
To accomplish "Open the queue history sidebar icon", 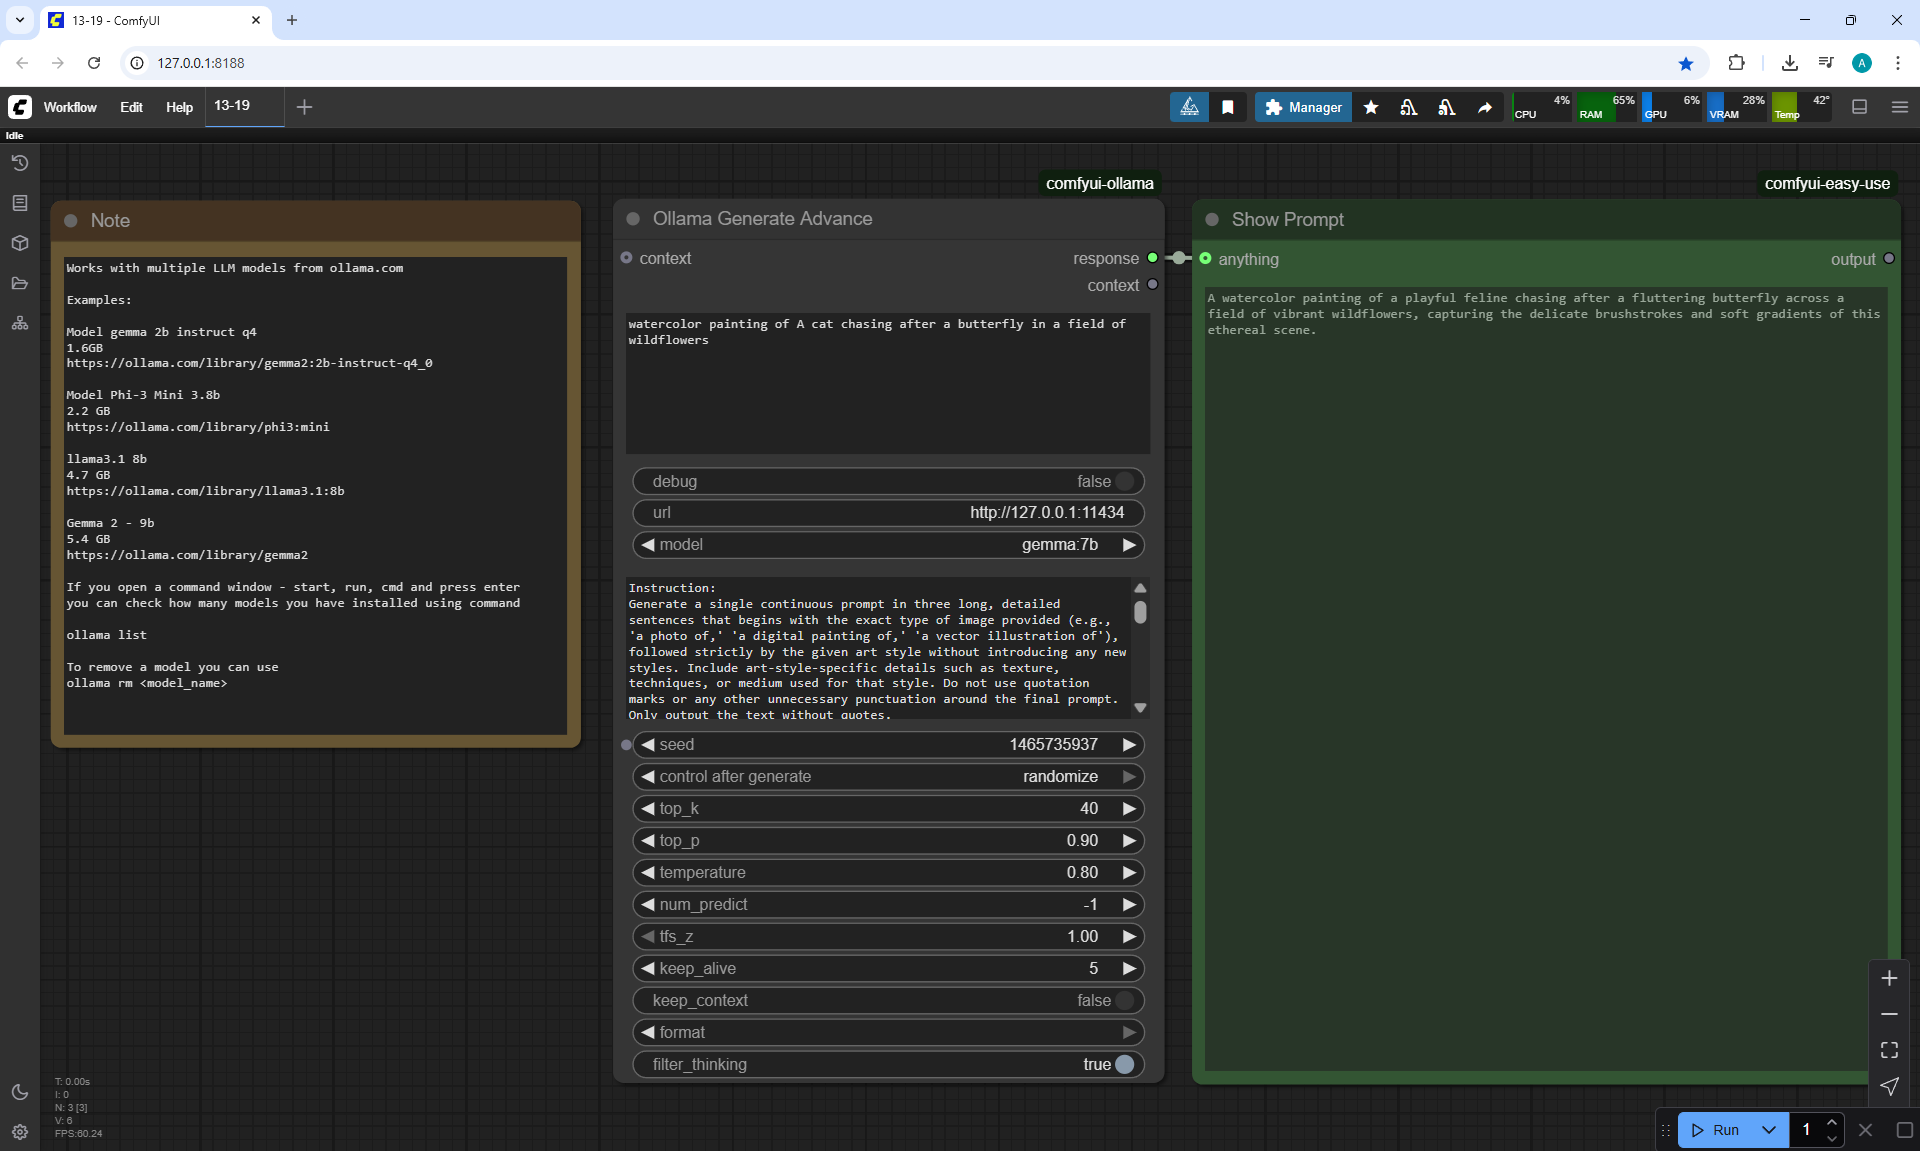I will pos(20,163).
